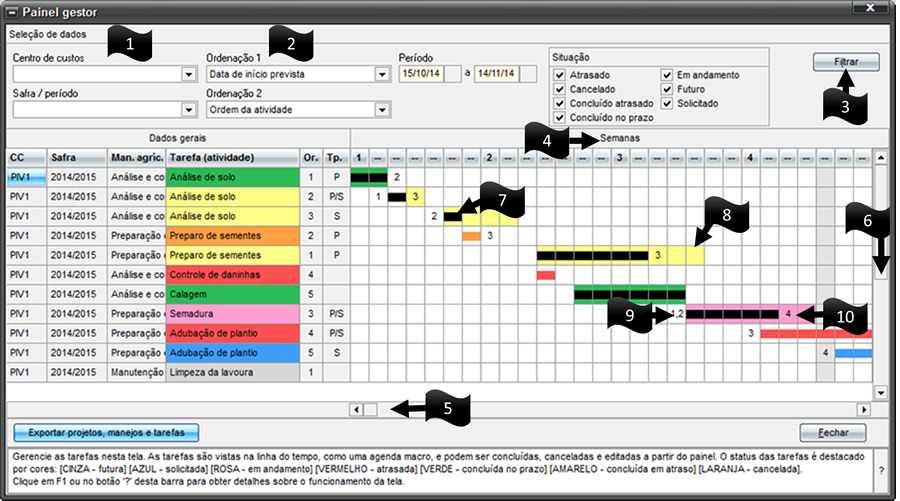Expand the Centro de custos dropdown
The image size is (900, 501).
(188, 74)
